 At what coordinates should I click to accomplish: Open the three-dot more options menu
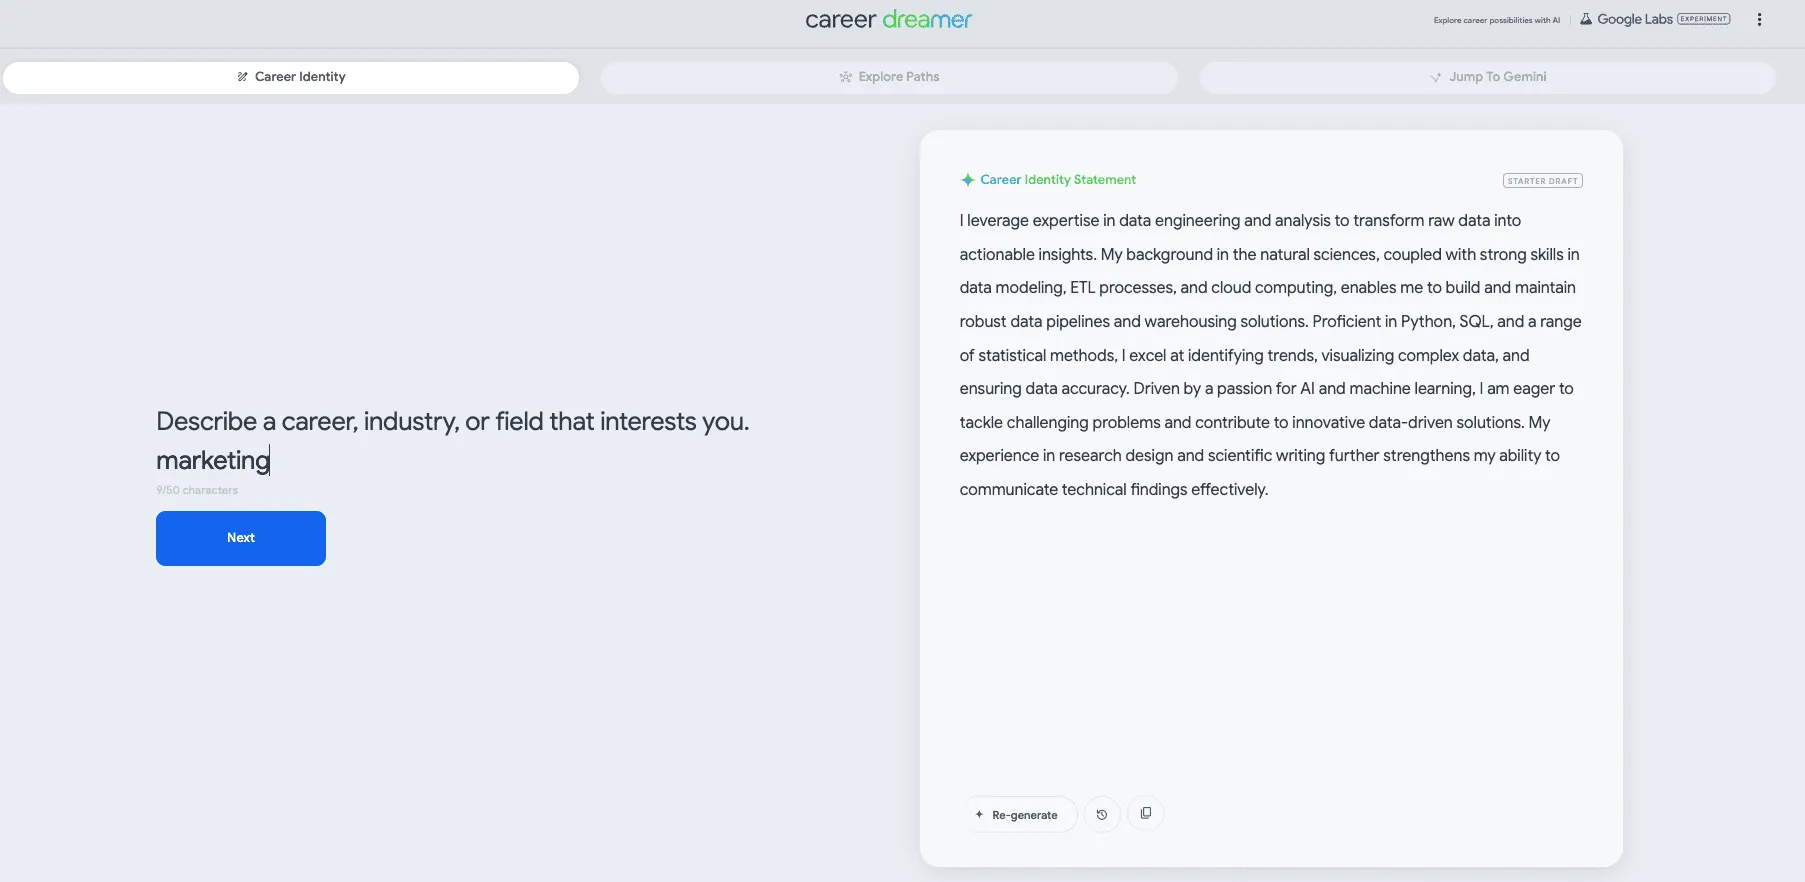pyautogui.click(x=1759, y=19)
